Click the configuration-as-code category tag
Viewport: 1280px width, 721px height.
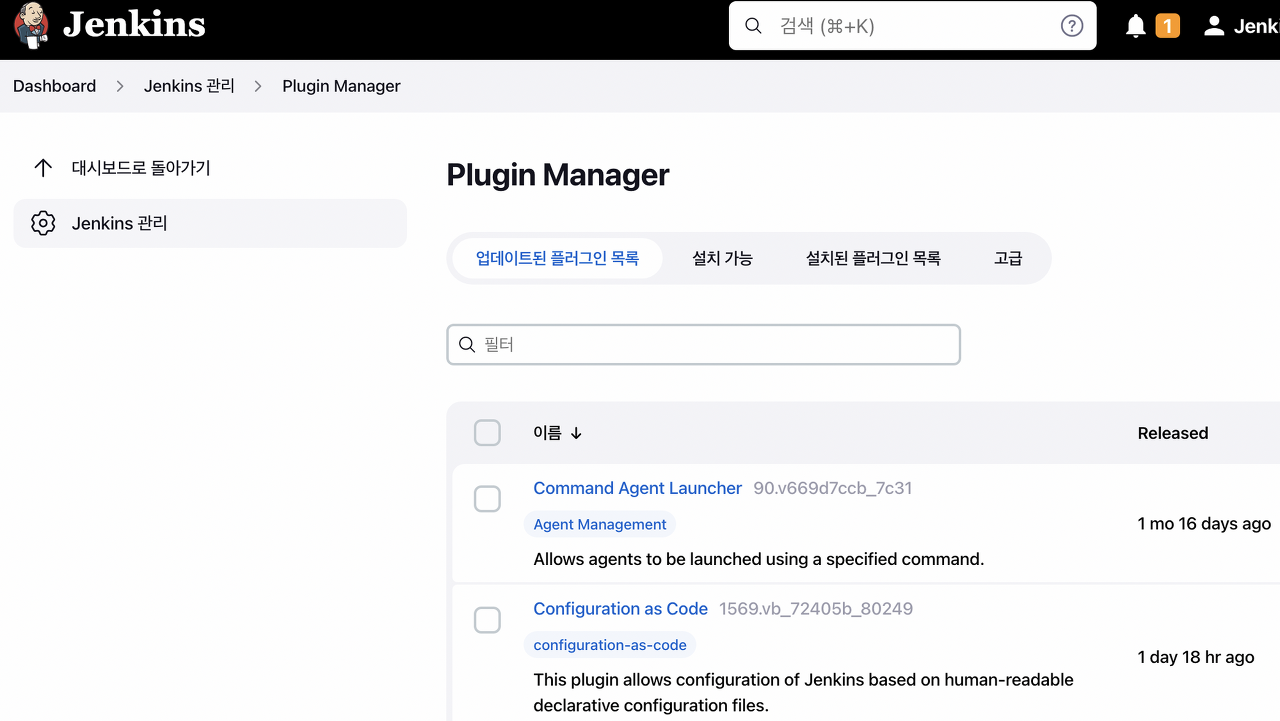[x=610, y=645]
